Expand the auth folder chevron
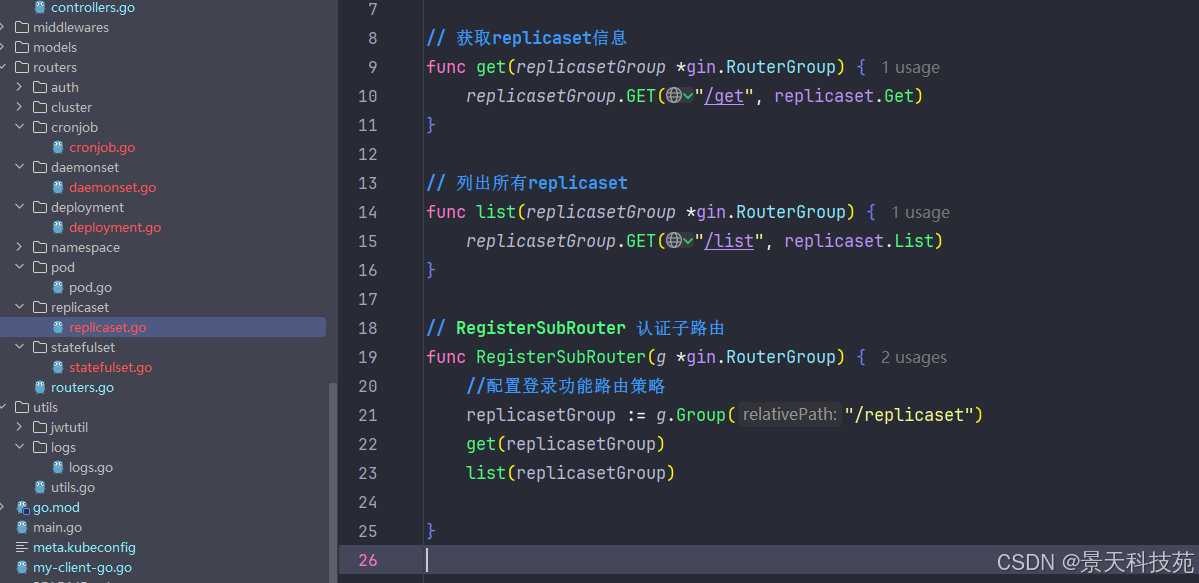The height and width of the screenshot is (583, 1199). point(21,87)
